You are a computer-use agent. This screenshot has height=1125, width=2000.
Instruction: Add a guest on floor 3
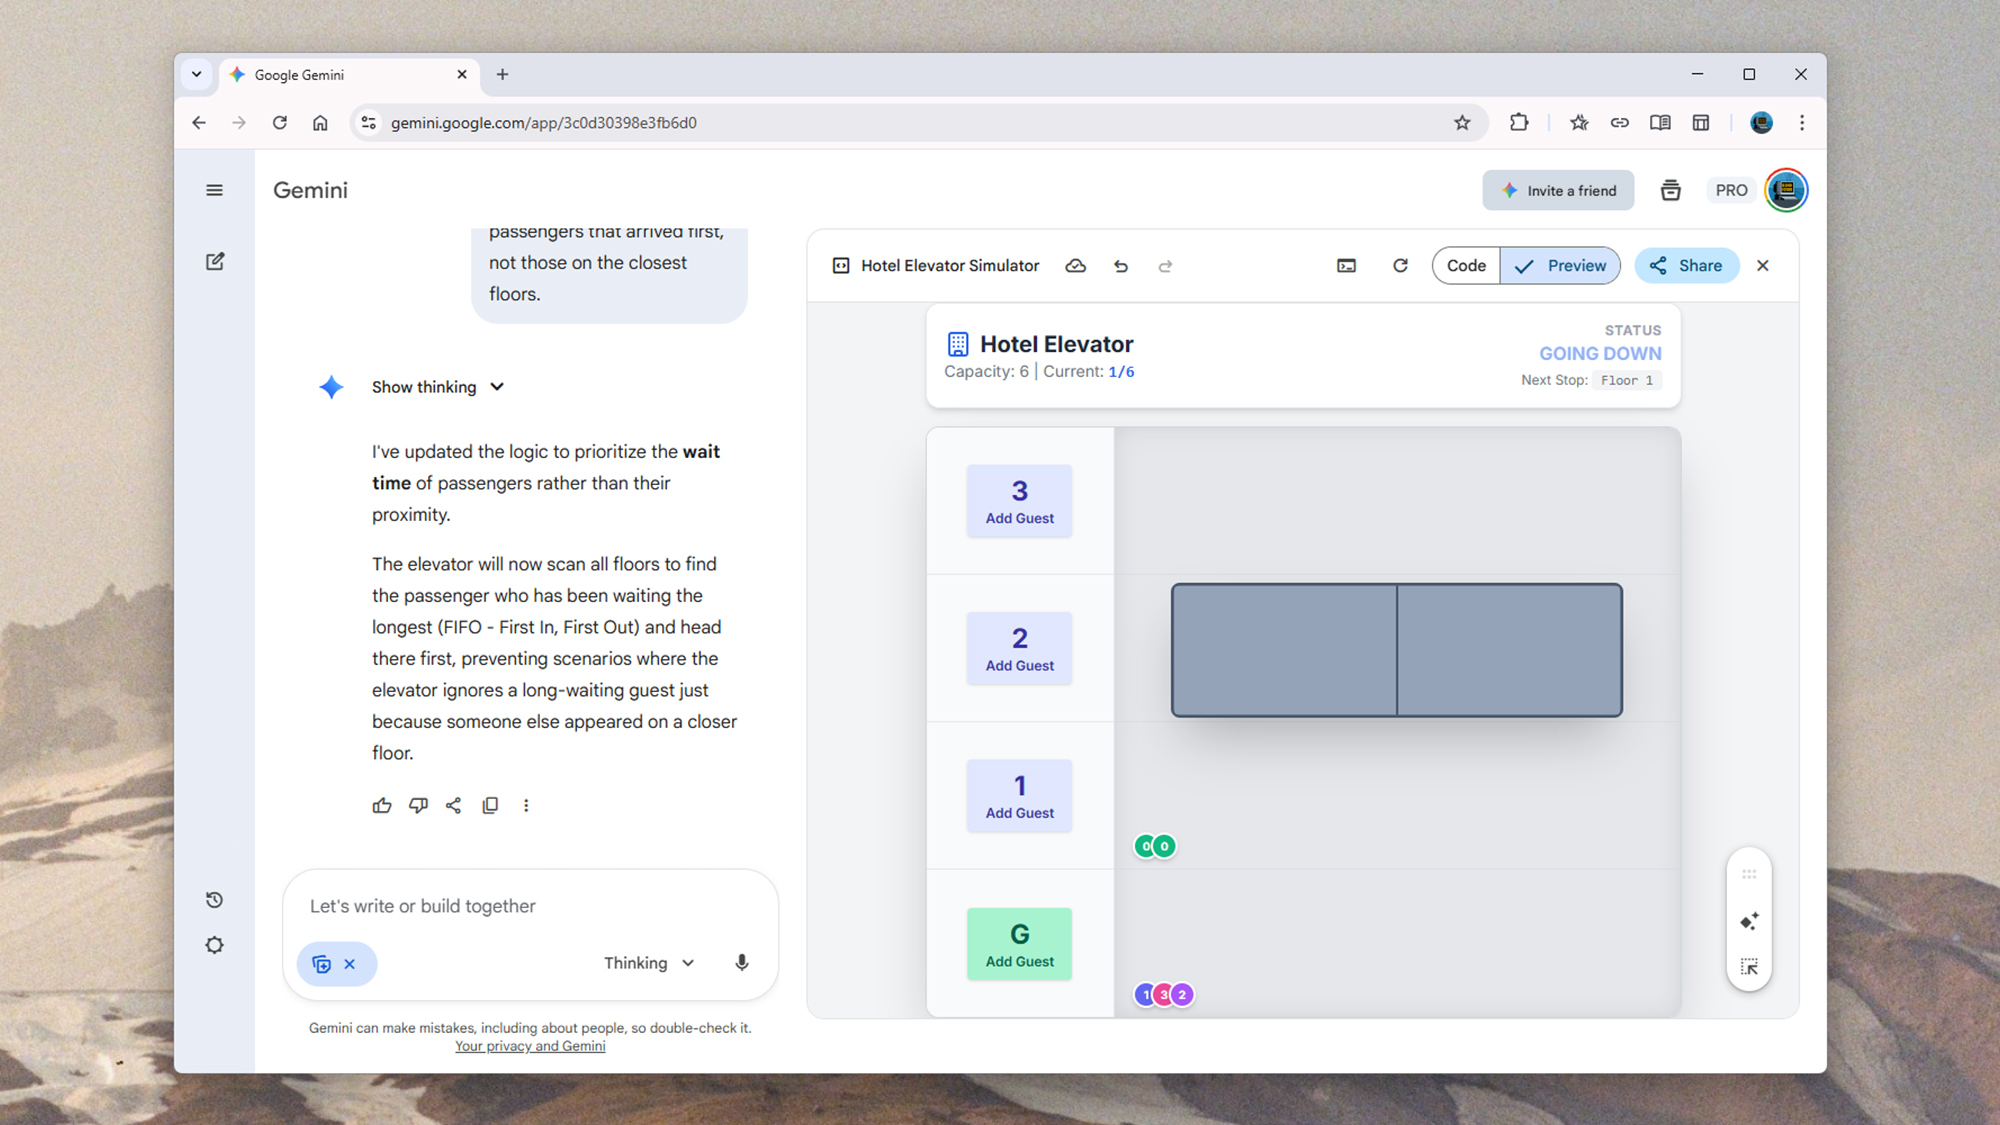pos(1019,501)
